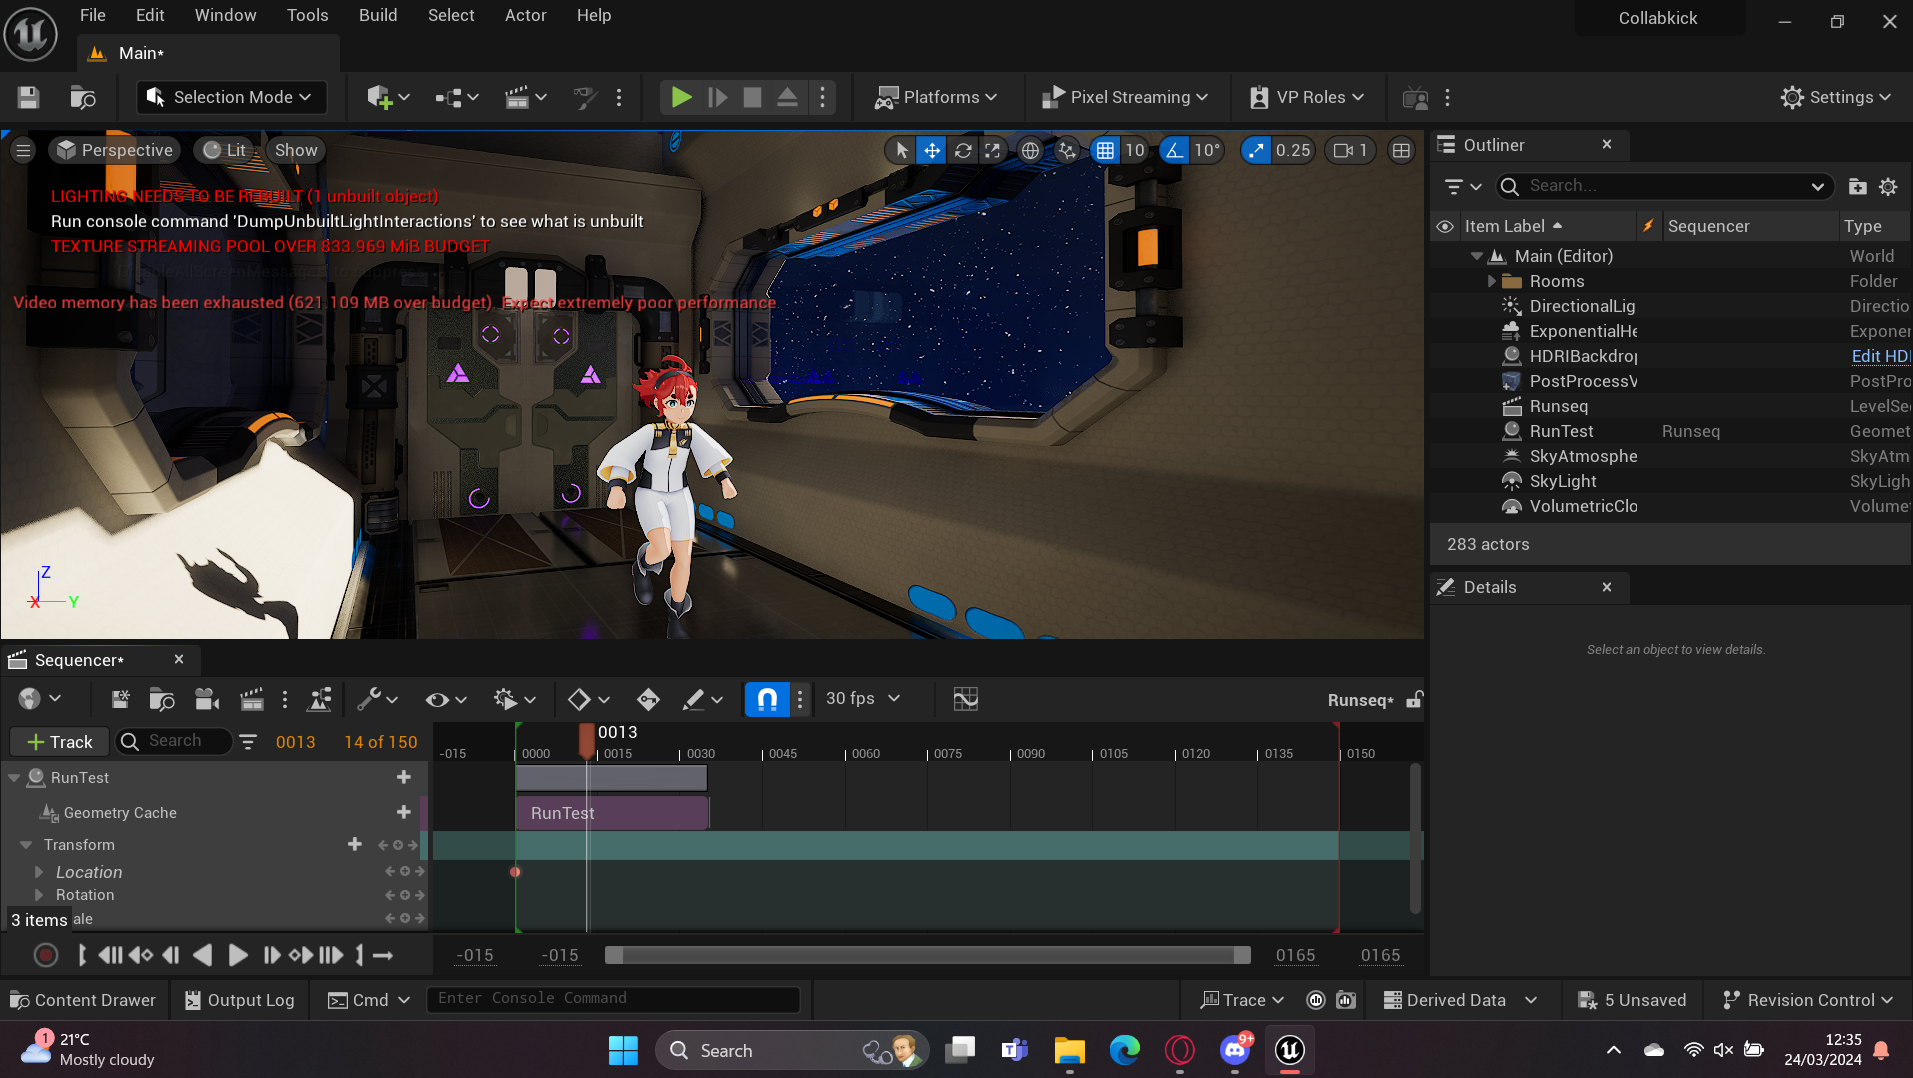Open the Sequencer 30 fps dropdown
The height and width of the screenshot is (1078, 1913).
point(863,698)
